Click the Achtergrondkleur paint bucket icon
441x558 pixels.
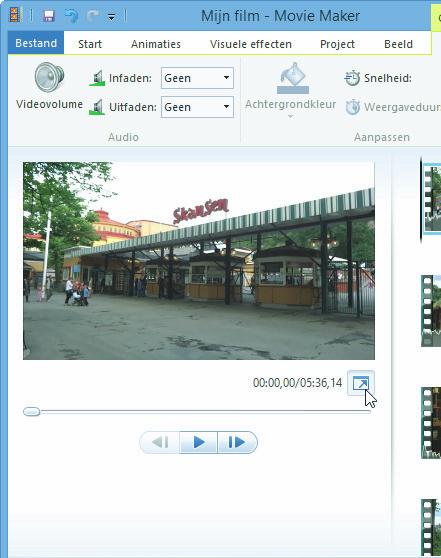[x=293, y=78]
